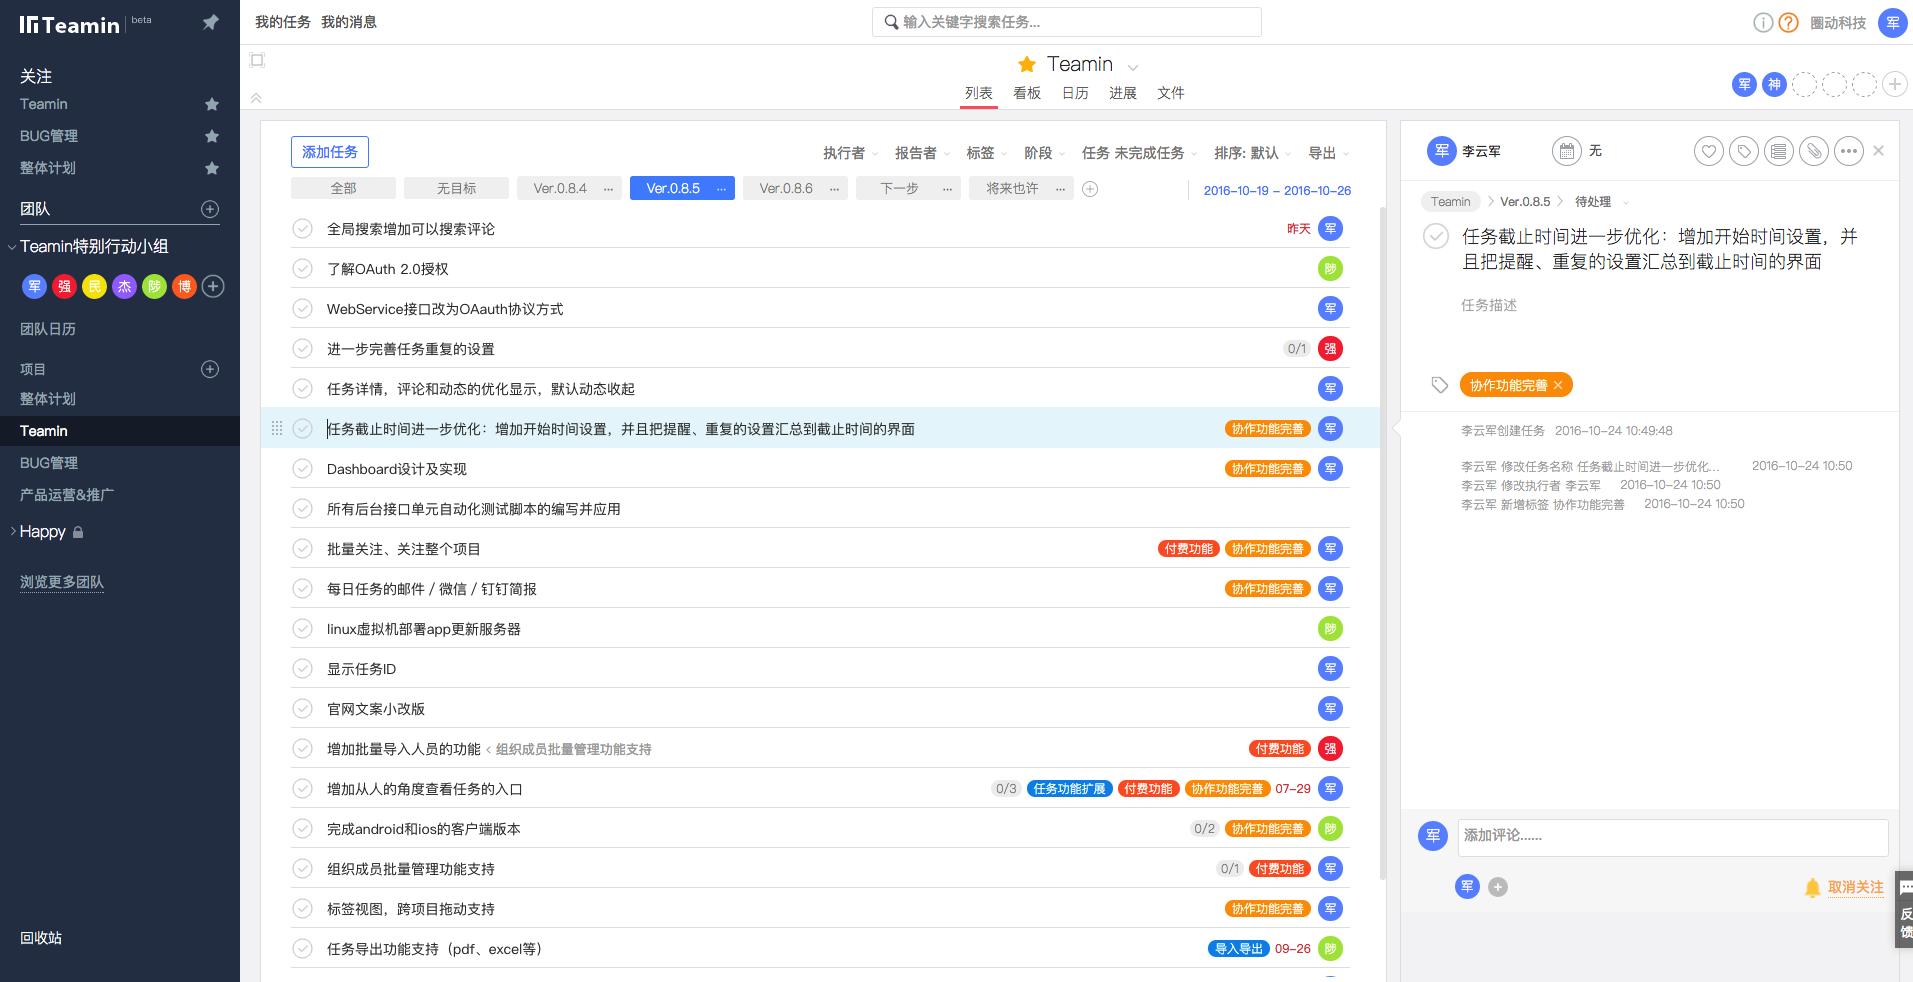
Task: Open the calendar due date icon
Action: [x=1566, y=152]
